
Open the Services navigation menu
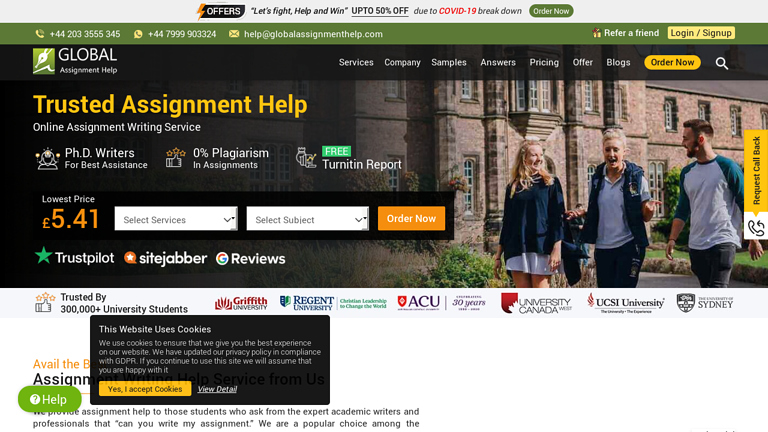tap(355, 62)
